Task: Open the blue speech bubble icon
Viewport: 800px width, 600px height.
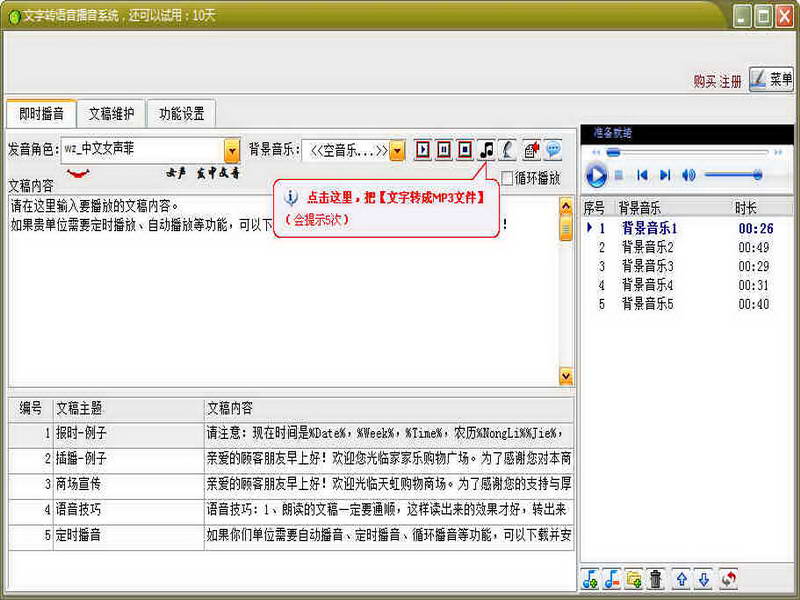Action: pos(553,149)
